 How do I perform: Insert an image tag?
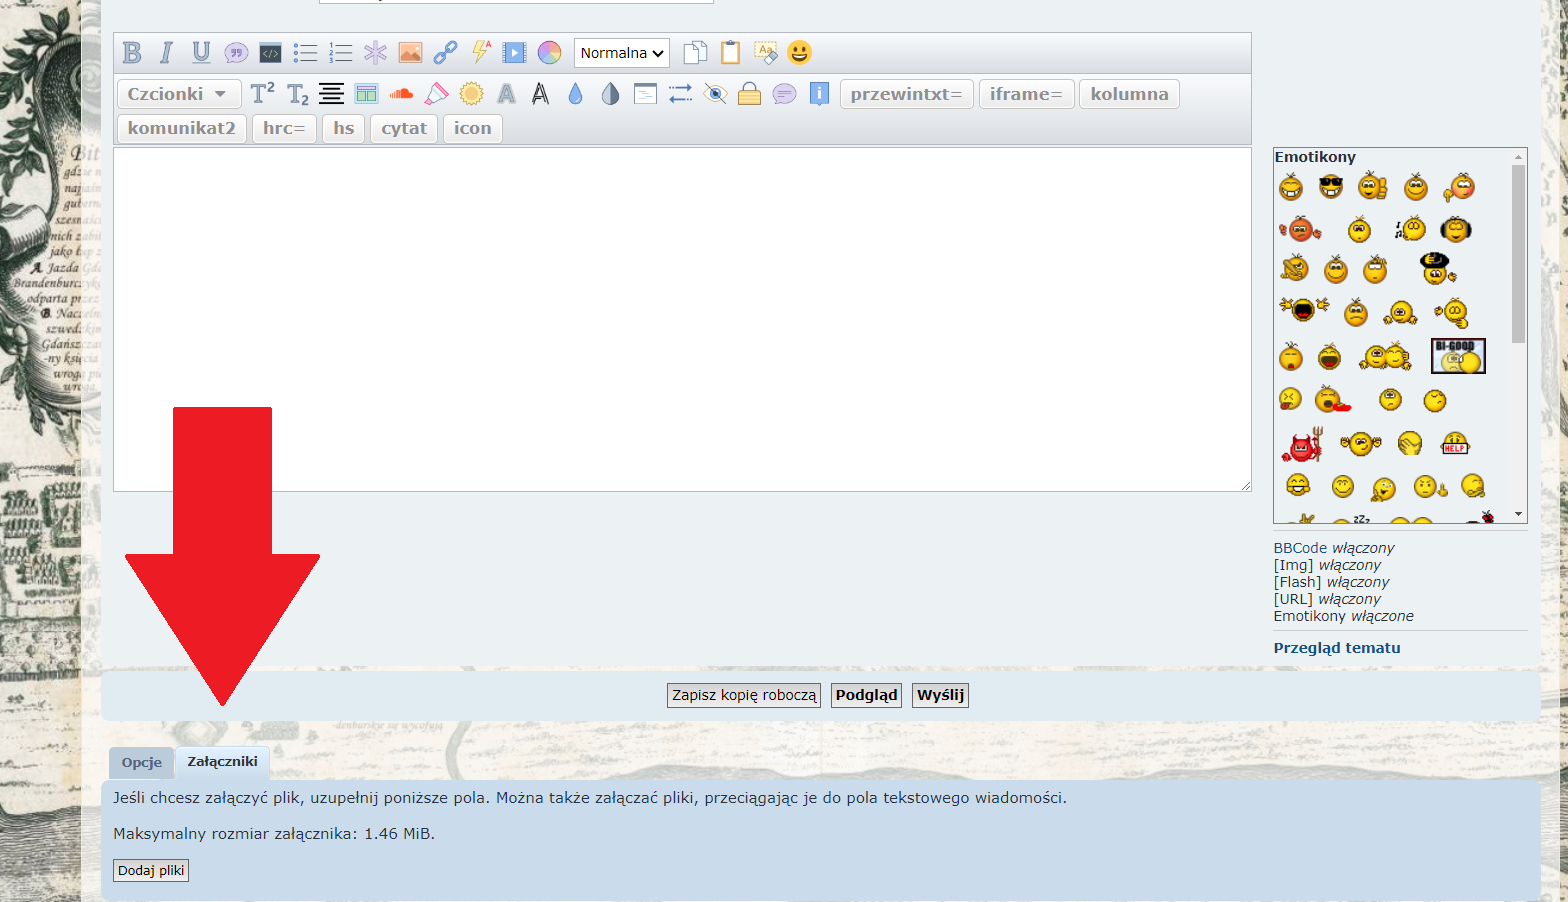pos(410,53)
